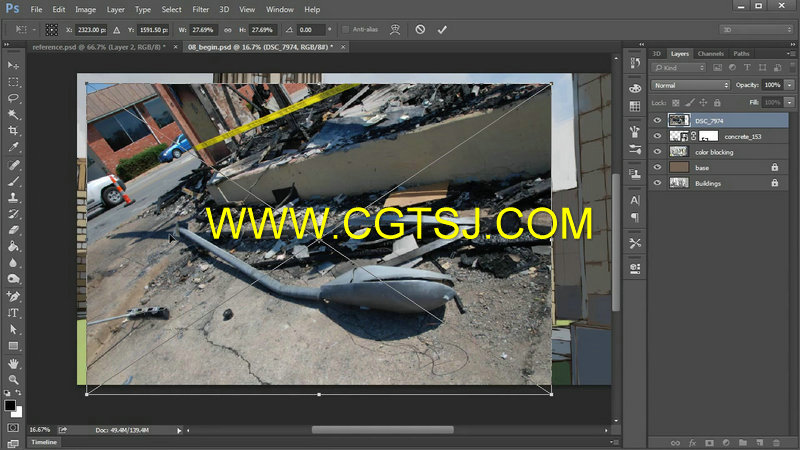This screenshot has width=800, height=450.
Task: Switch to the Channels tab
Action: point(710,54)
